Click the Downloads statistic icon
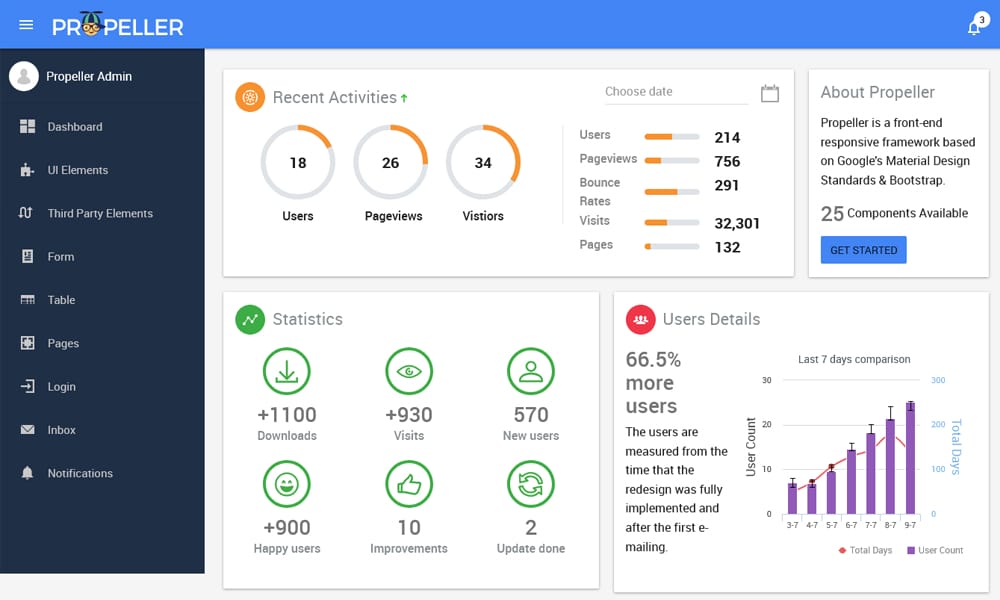 287,372
